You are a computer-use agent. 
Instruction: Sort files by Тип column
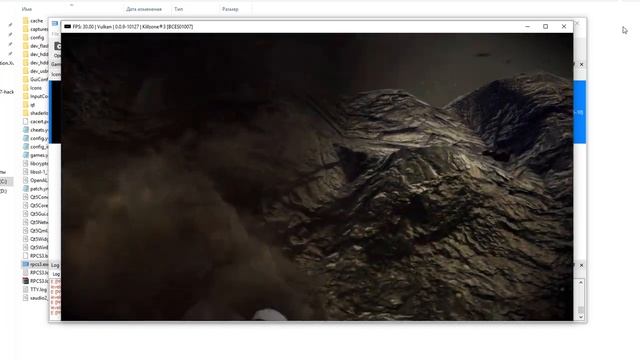click(178, 9)
